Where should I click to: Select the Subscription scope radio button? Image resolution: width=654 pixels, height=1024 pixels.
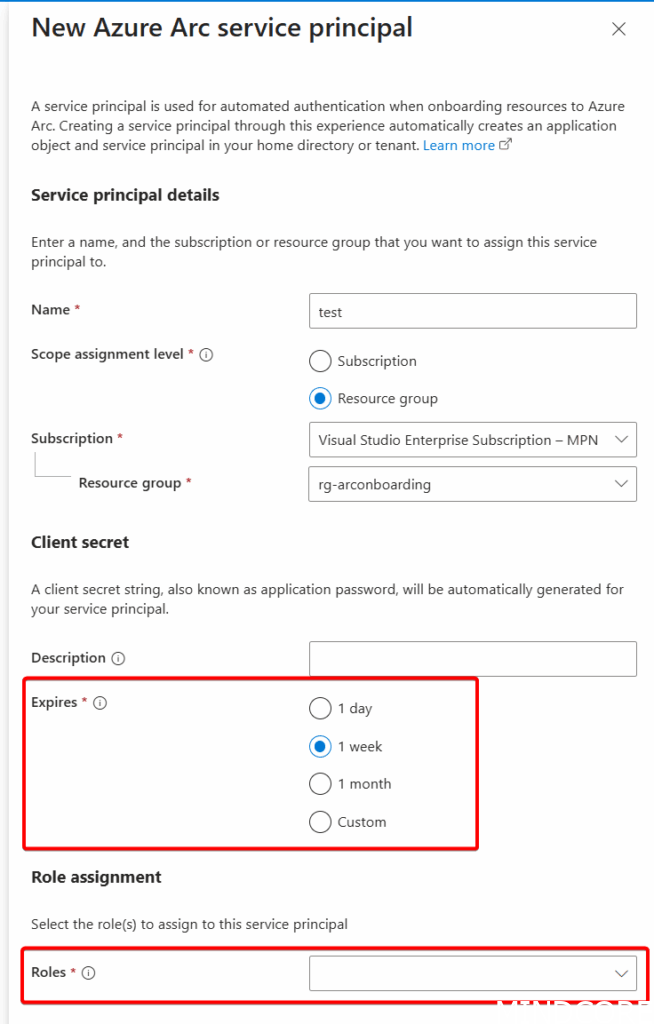pyautogui.click(x=320, y=361)
